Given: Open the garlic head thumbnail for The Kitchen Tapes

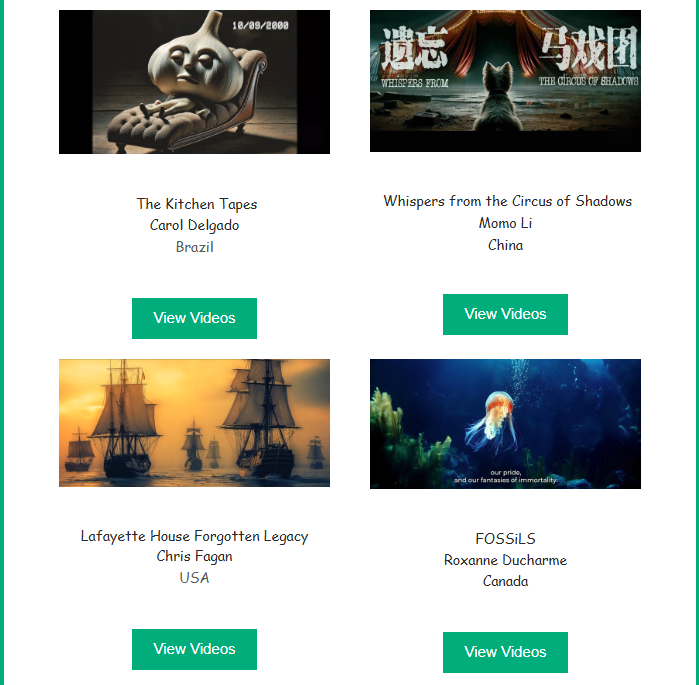Looking at the screenshot, I should (x=194, y=82).
